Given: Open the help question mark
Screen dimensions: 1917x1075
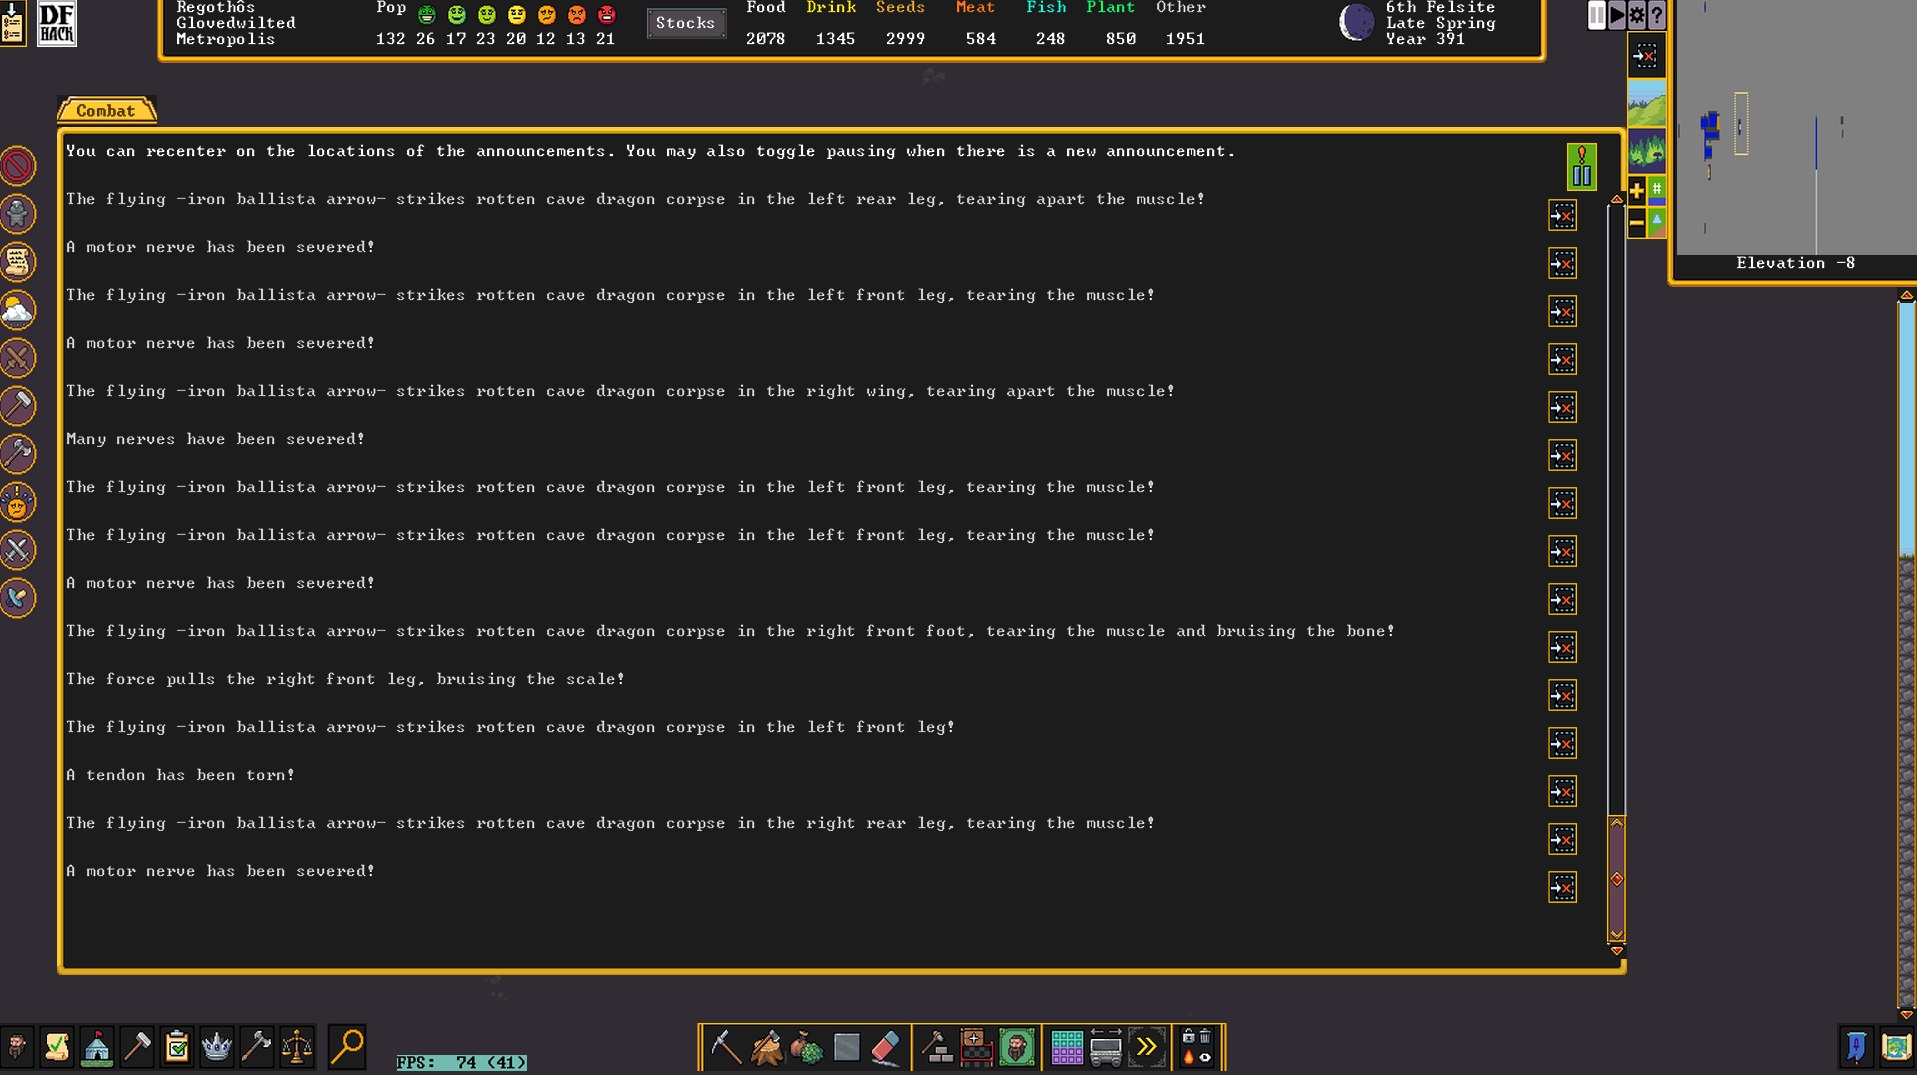Looking at the screenshot, I should pyautogui.click(x=1656, y=15).
